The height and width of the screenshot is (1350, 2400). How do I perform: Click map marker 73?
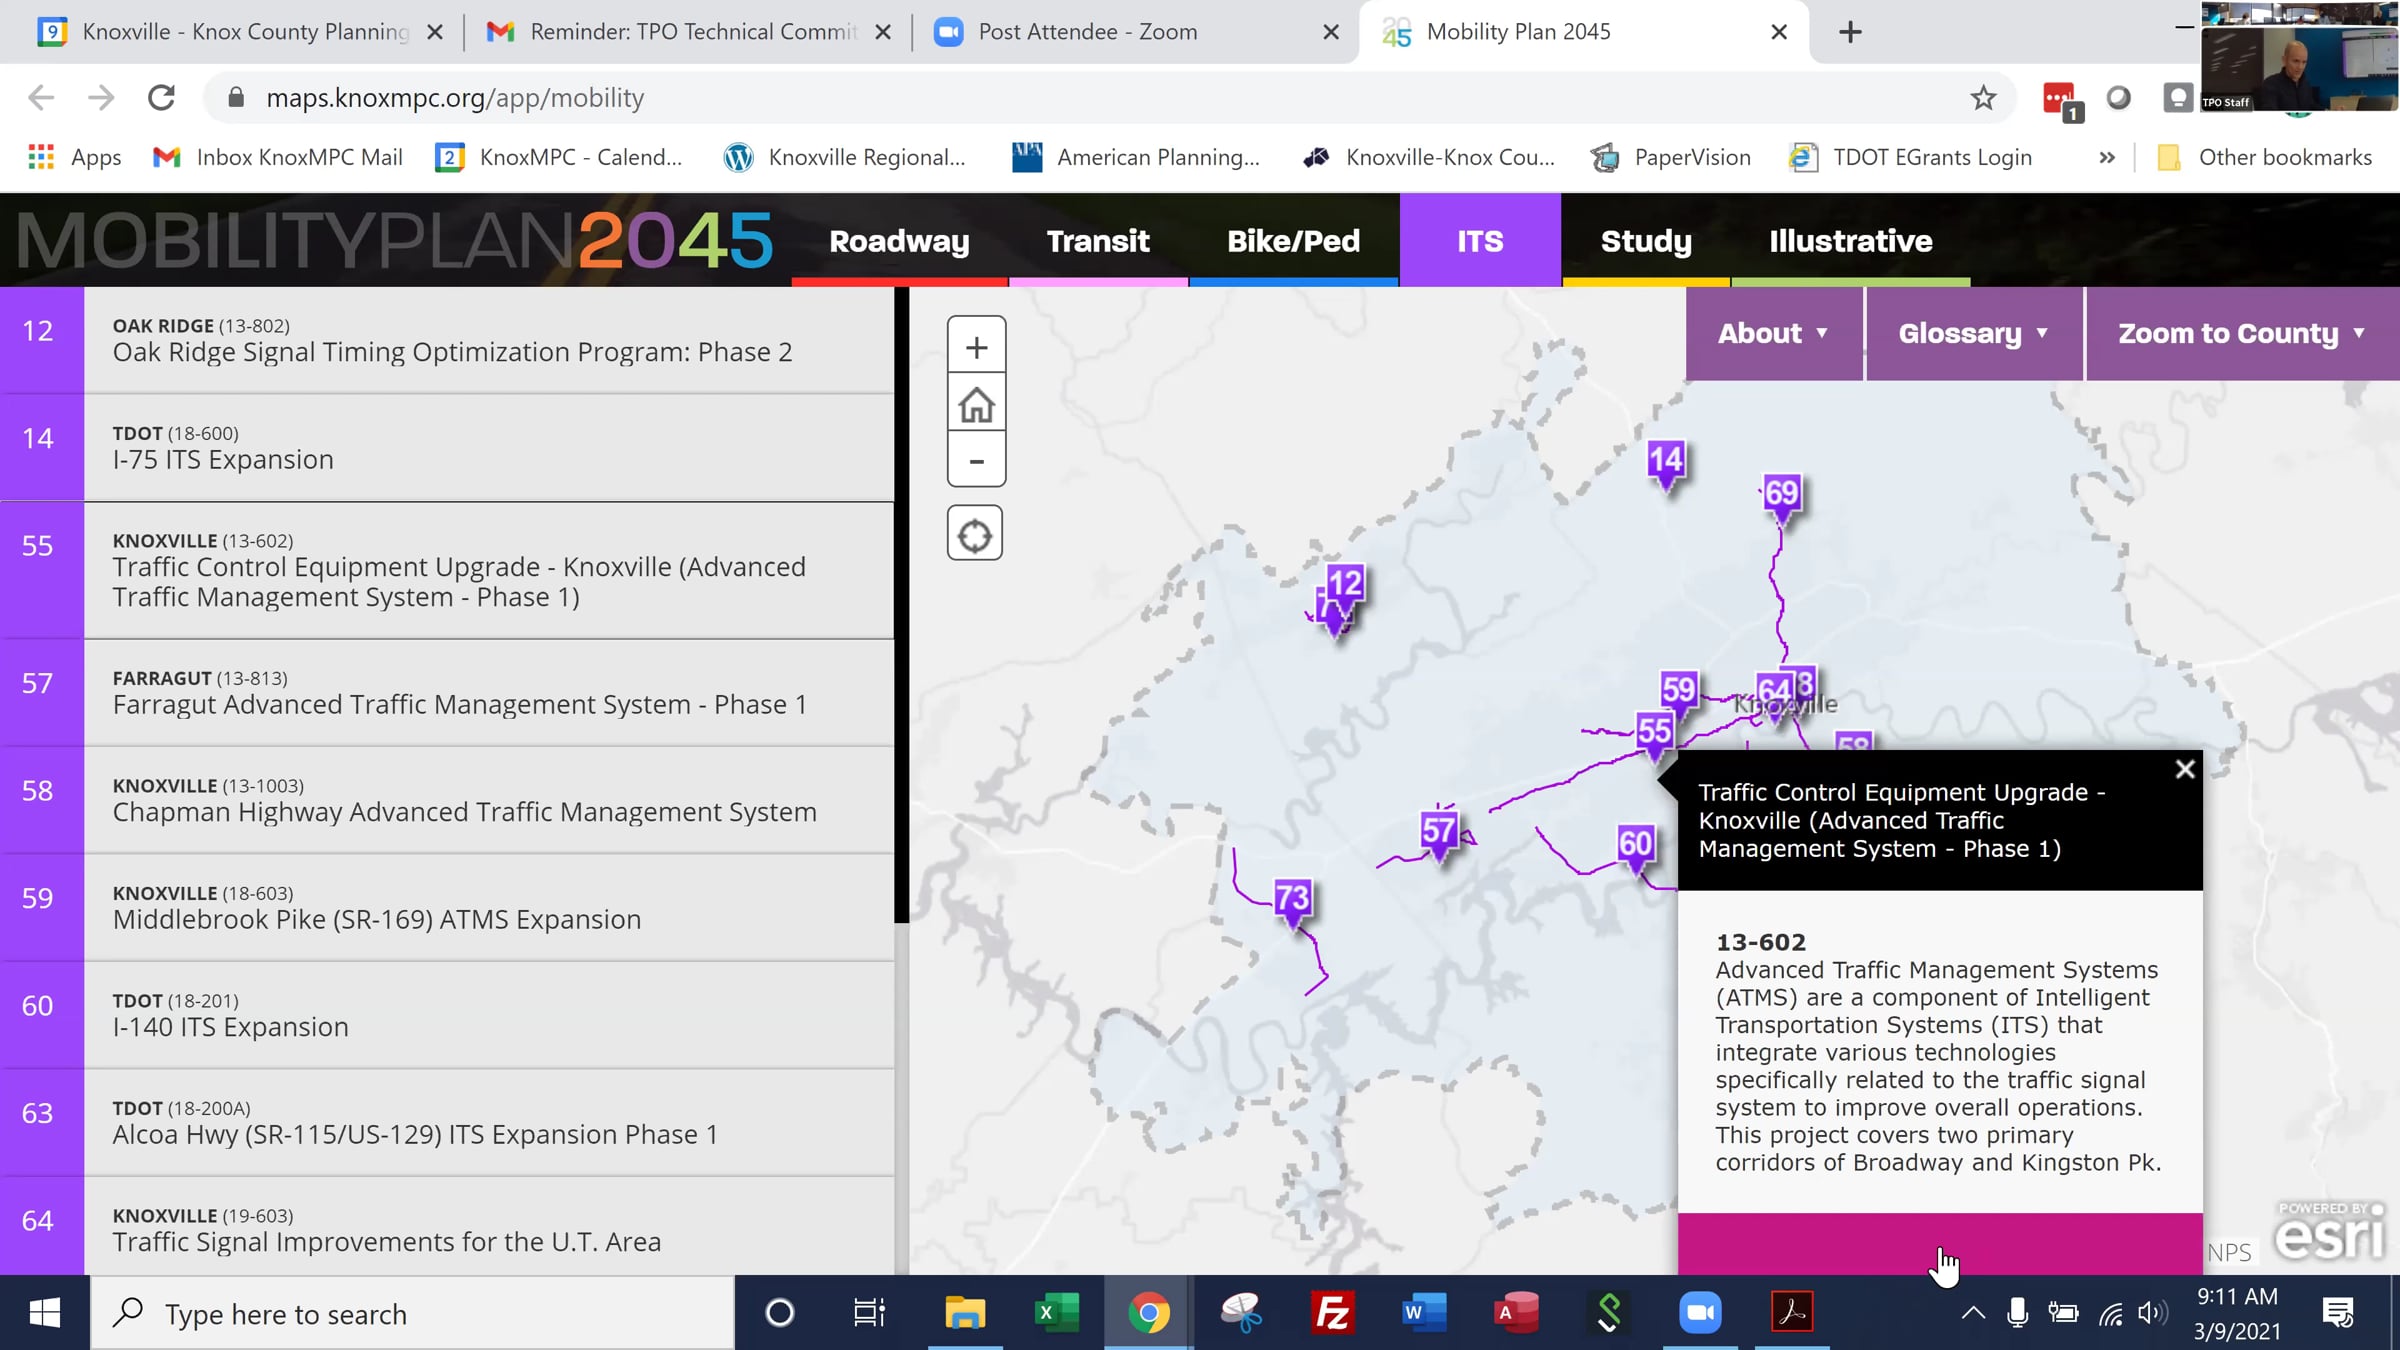tap(1293, 902)
